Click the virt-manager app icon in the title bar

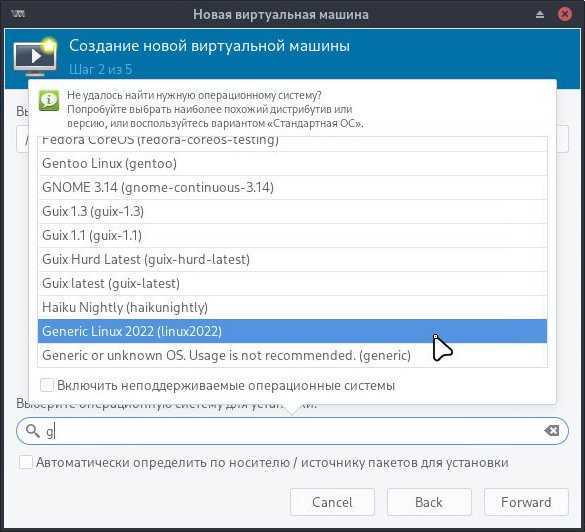coord(18,14)
